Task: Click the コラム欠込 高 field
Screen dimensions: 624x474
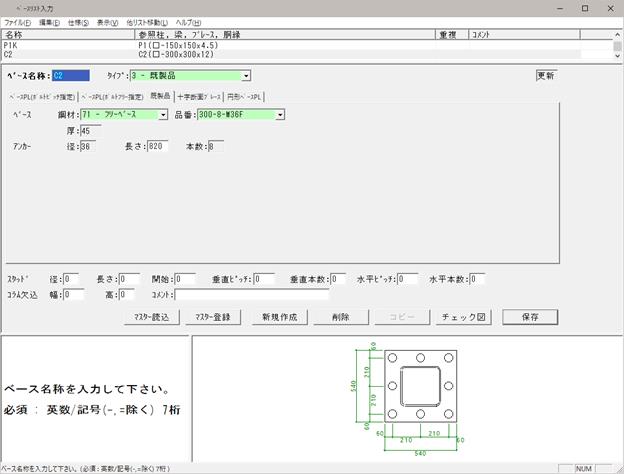Action: (x=127, y=295)
